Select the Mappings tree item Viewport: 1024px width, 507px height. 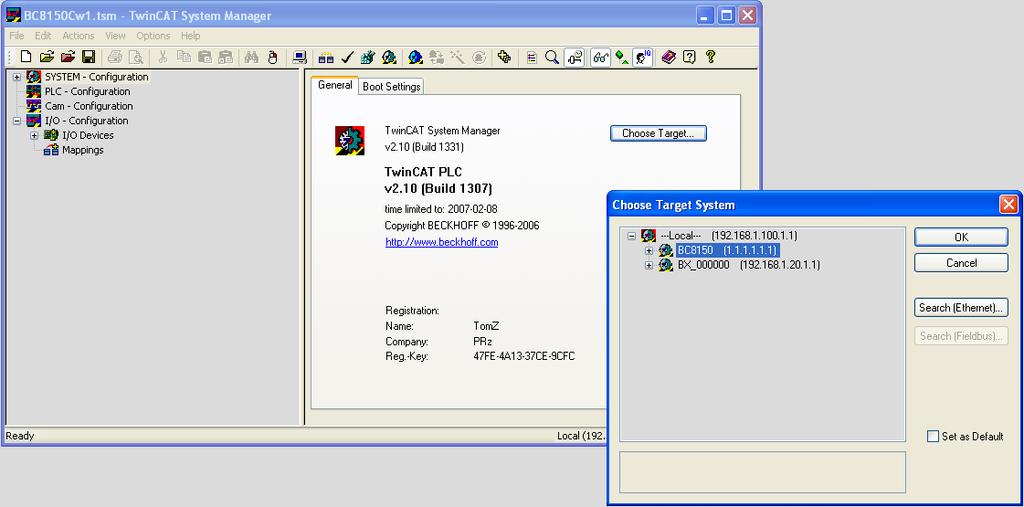coord(82,150)
